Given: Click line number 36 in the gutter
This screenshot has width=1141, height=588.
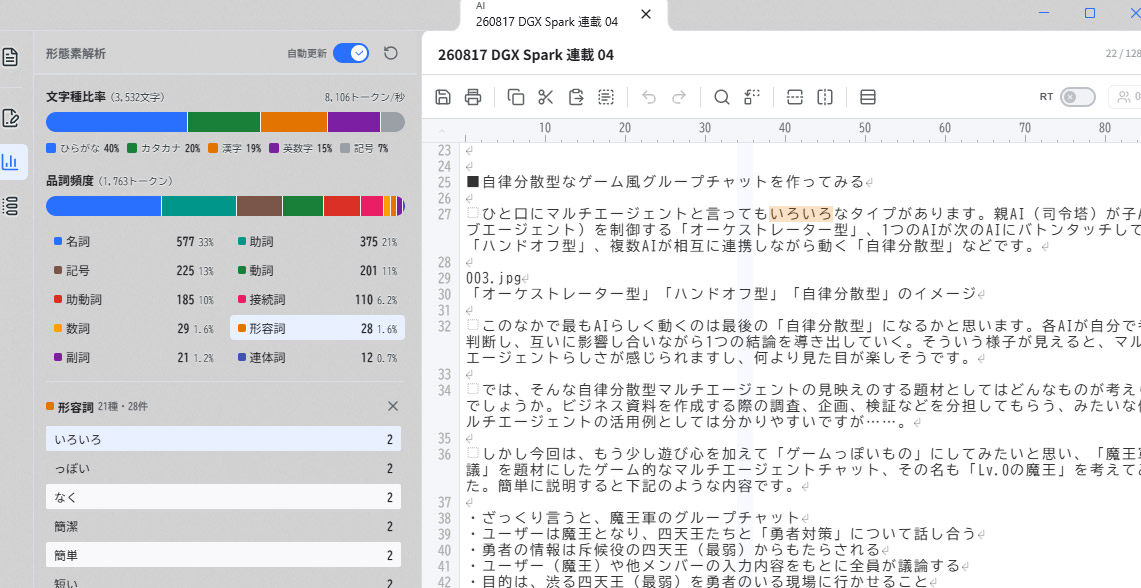Looking at the screenshot, I should (444, 455).
